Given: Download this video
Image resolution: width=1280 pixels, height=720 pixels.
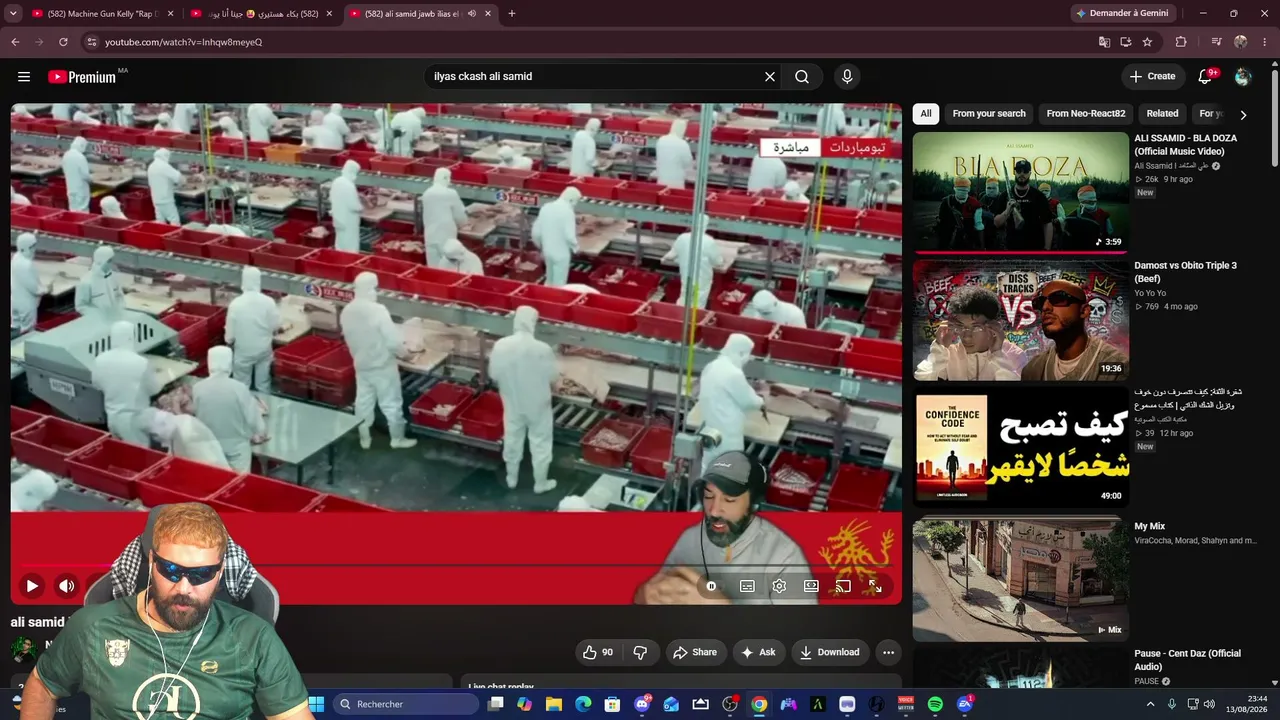Looking at the screenshot, I should click(829, 652).
